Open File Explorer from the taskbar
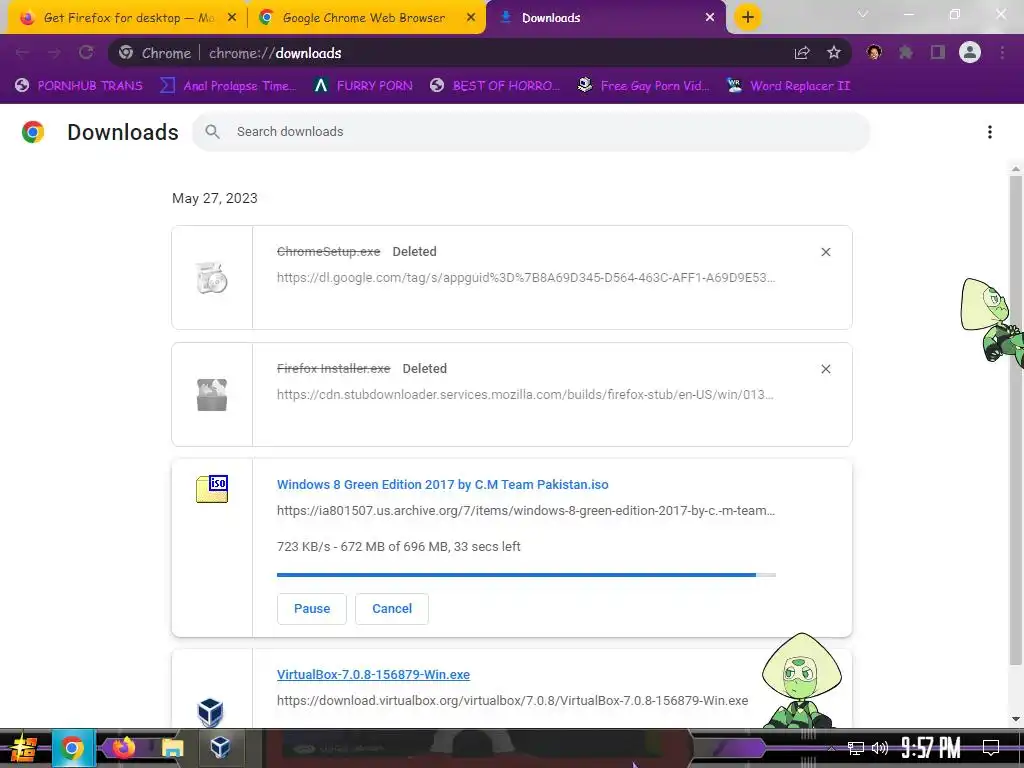The height and width of the screenshot is (768, 1024). click(172, 748)
